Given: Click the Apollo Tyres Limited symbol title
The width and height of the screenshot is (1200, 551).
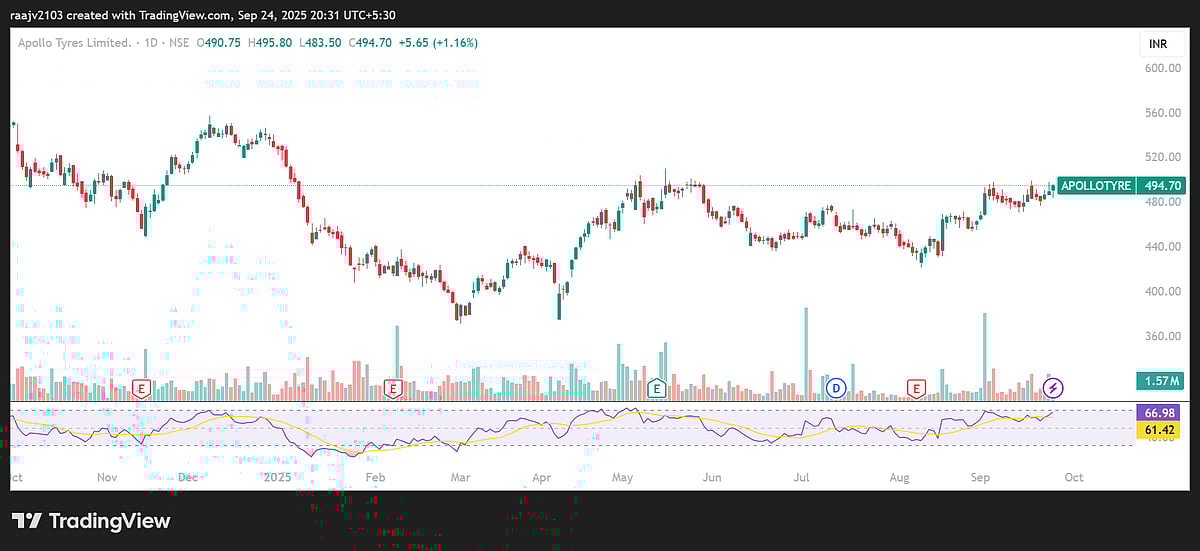Looking at the screenshot, I should point(74,43).
